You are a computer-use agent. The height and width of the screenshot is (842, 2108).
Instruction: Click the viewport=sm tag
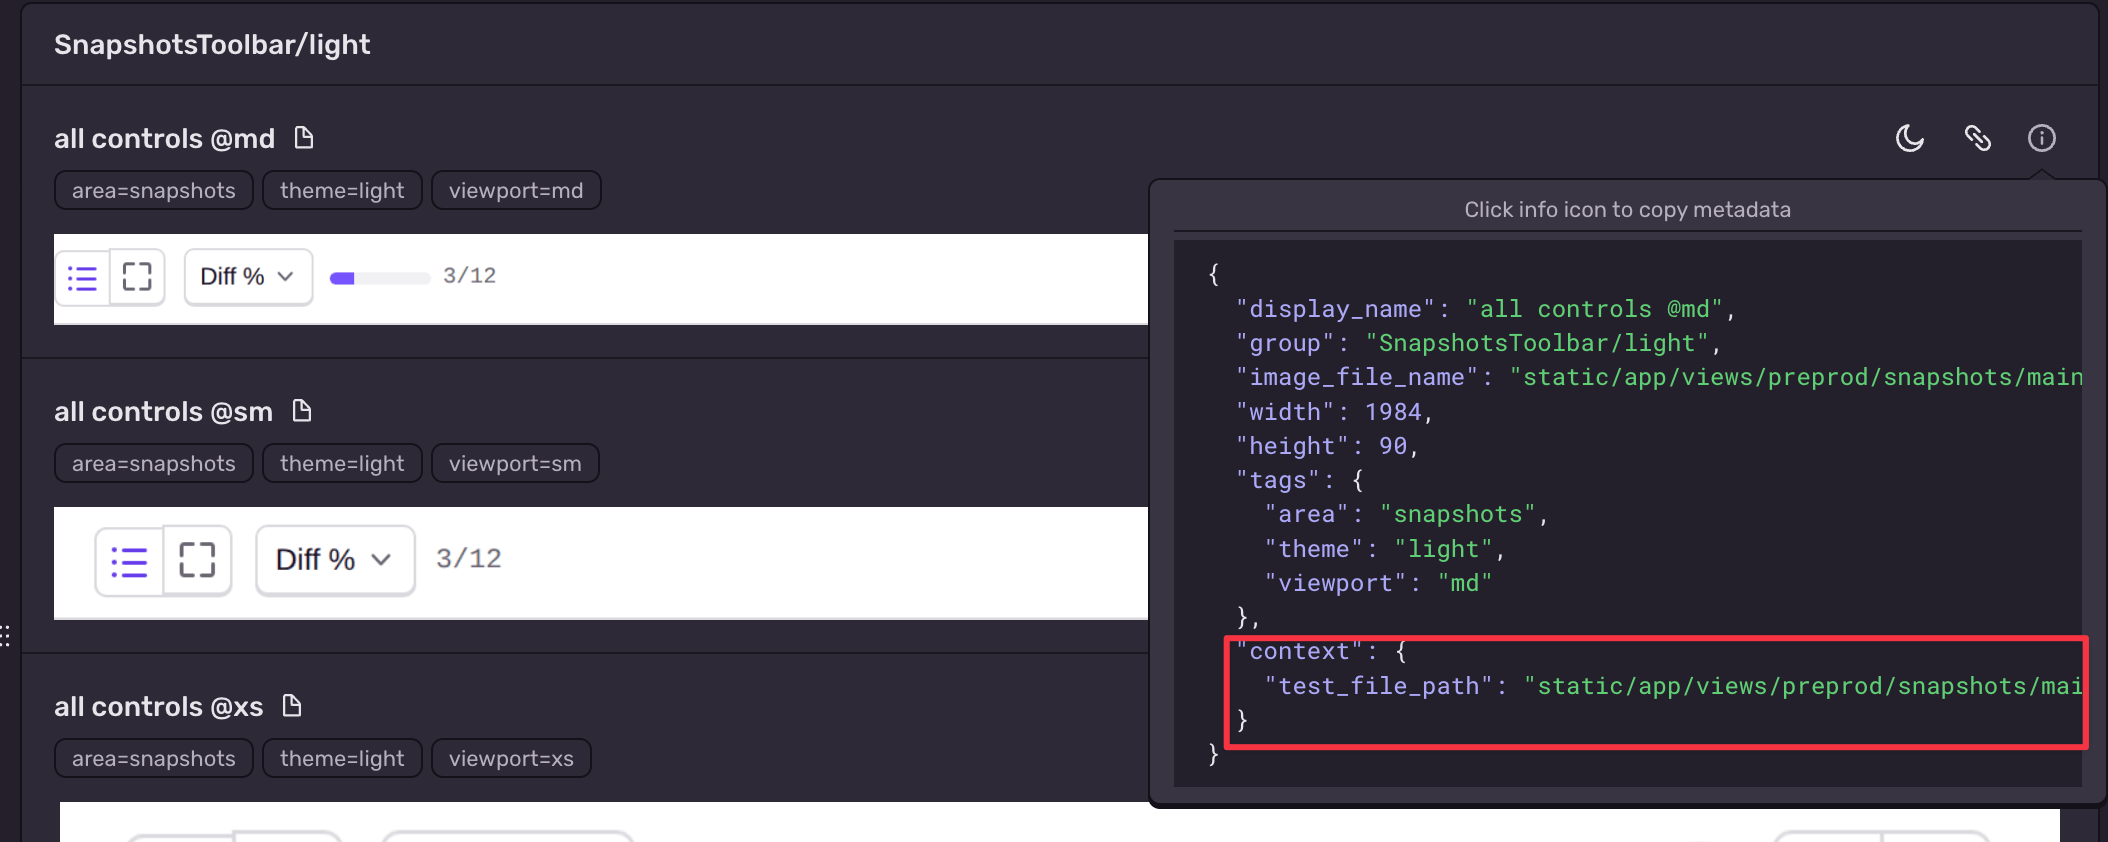tap(515, 463)
